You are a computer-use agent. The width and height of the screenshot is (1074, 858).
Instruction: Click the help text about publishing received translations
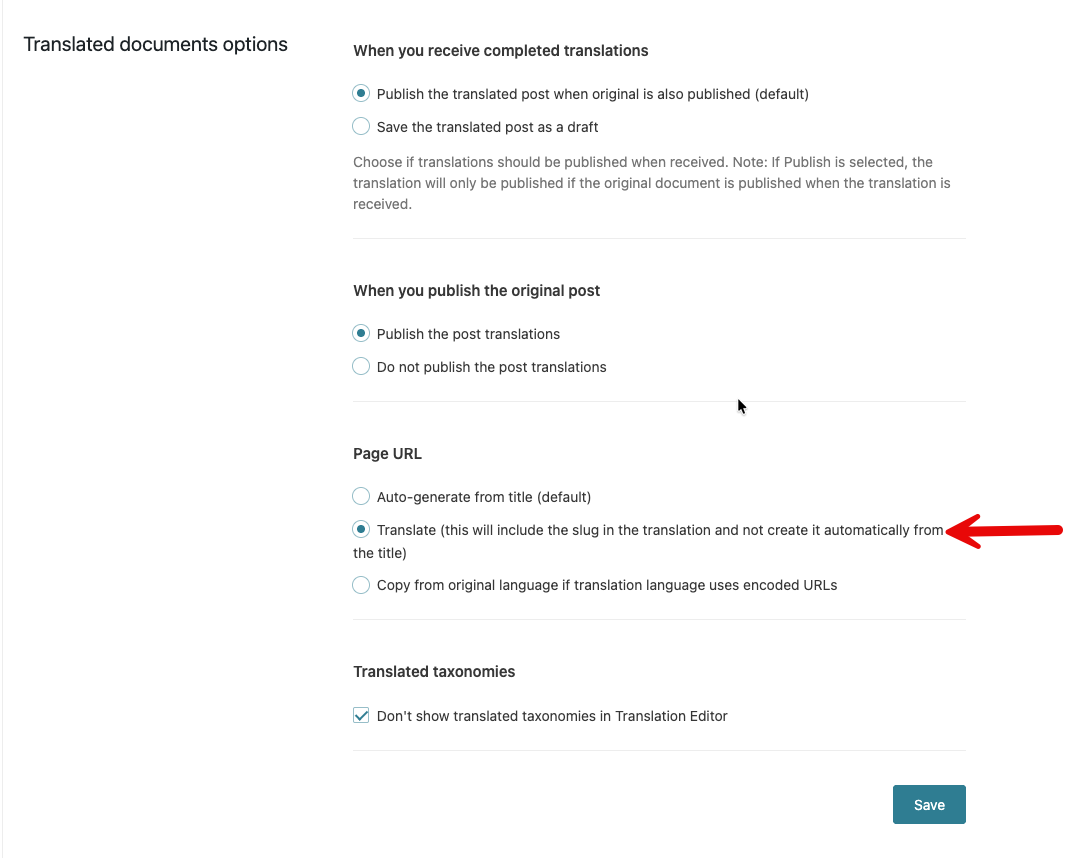pos(650,183)
